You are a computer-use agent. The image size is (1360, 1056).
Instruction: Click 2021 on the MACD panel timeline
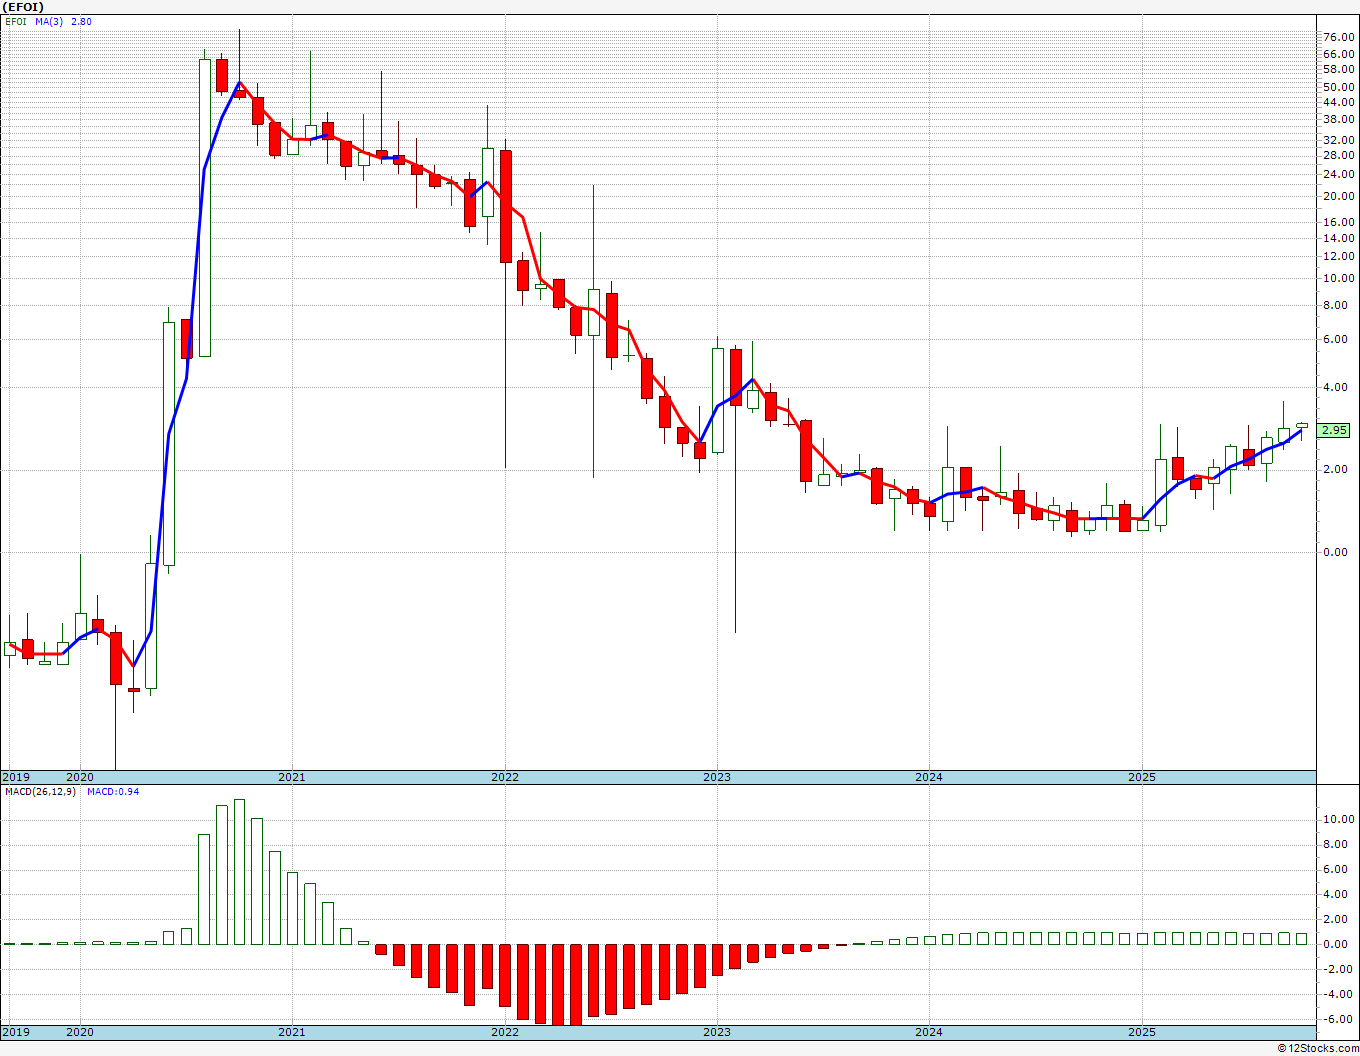tap(291, 1032)
